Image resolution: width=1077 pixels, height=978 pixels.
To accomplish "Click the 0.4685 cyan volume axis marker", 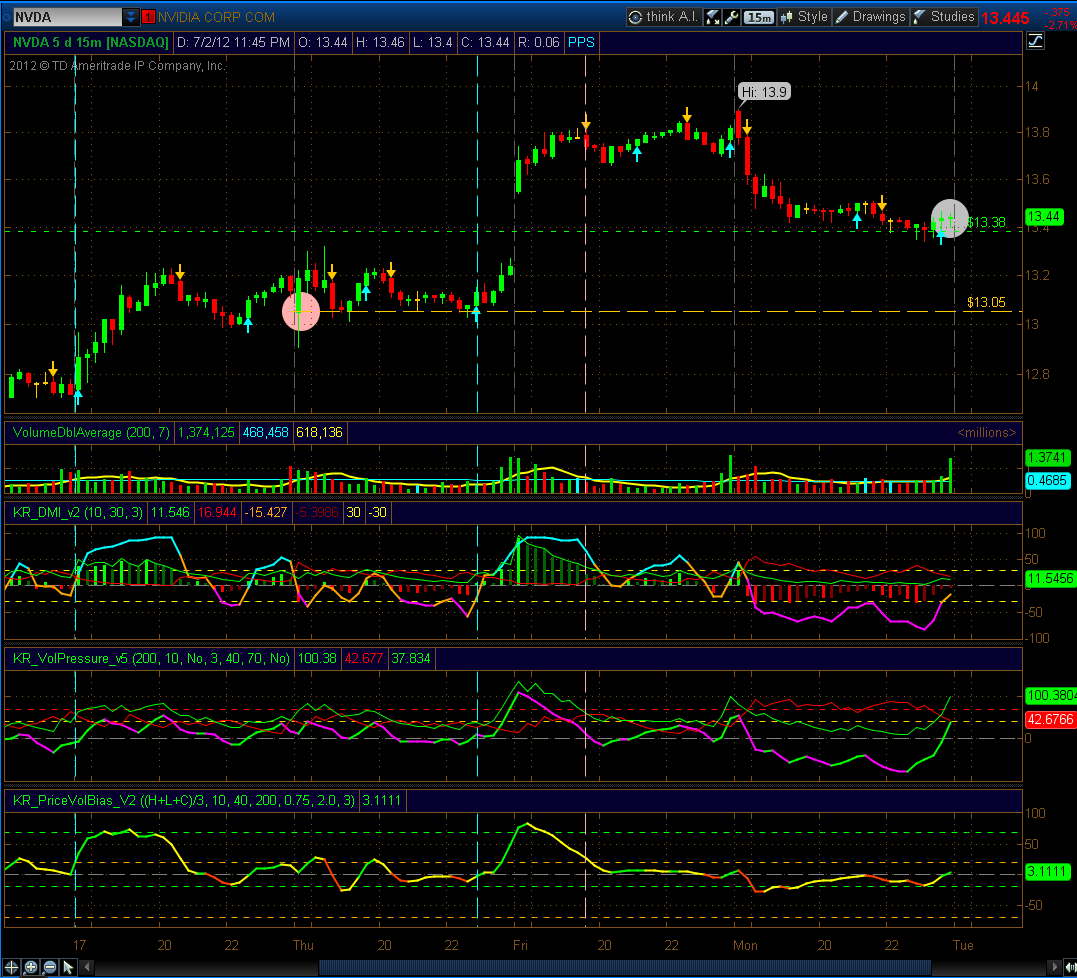I will [x=1047, y=480].
